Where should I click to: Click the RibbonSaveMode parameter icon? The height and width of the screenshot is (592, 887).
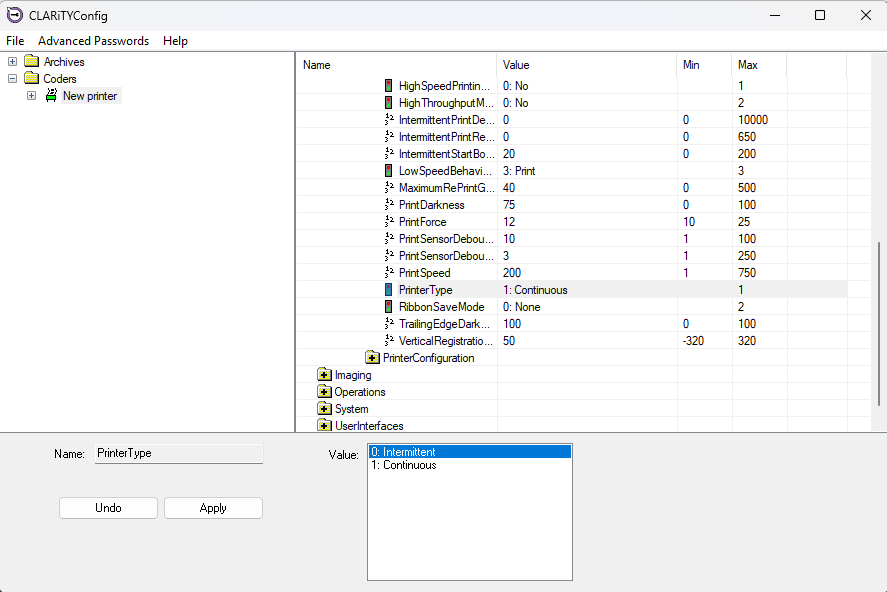pyautogui.click(x=389, y=307)
